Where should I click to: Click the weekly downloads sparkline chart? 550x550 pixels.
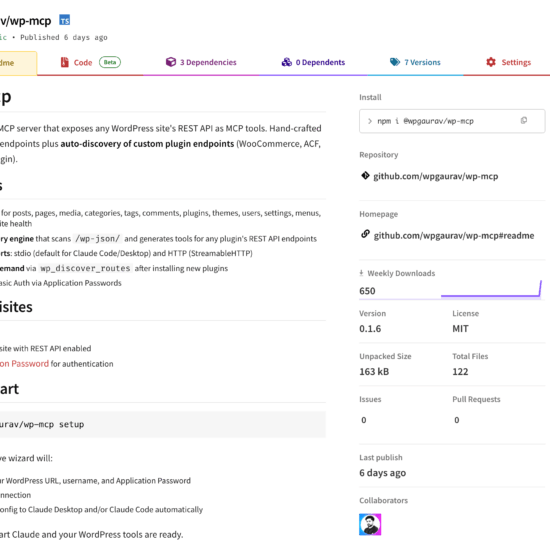[x=491, y=289]
